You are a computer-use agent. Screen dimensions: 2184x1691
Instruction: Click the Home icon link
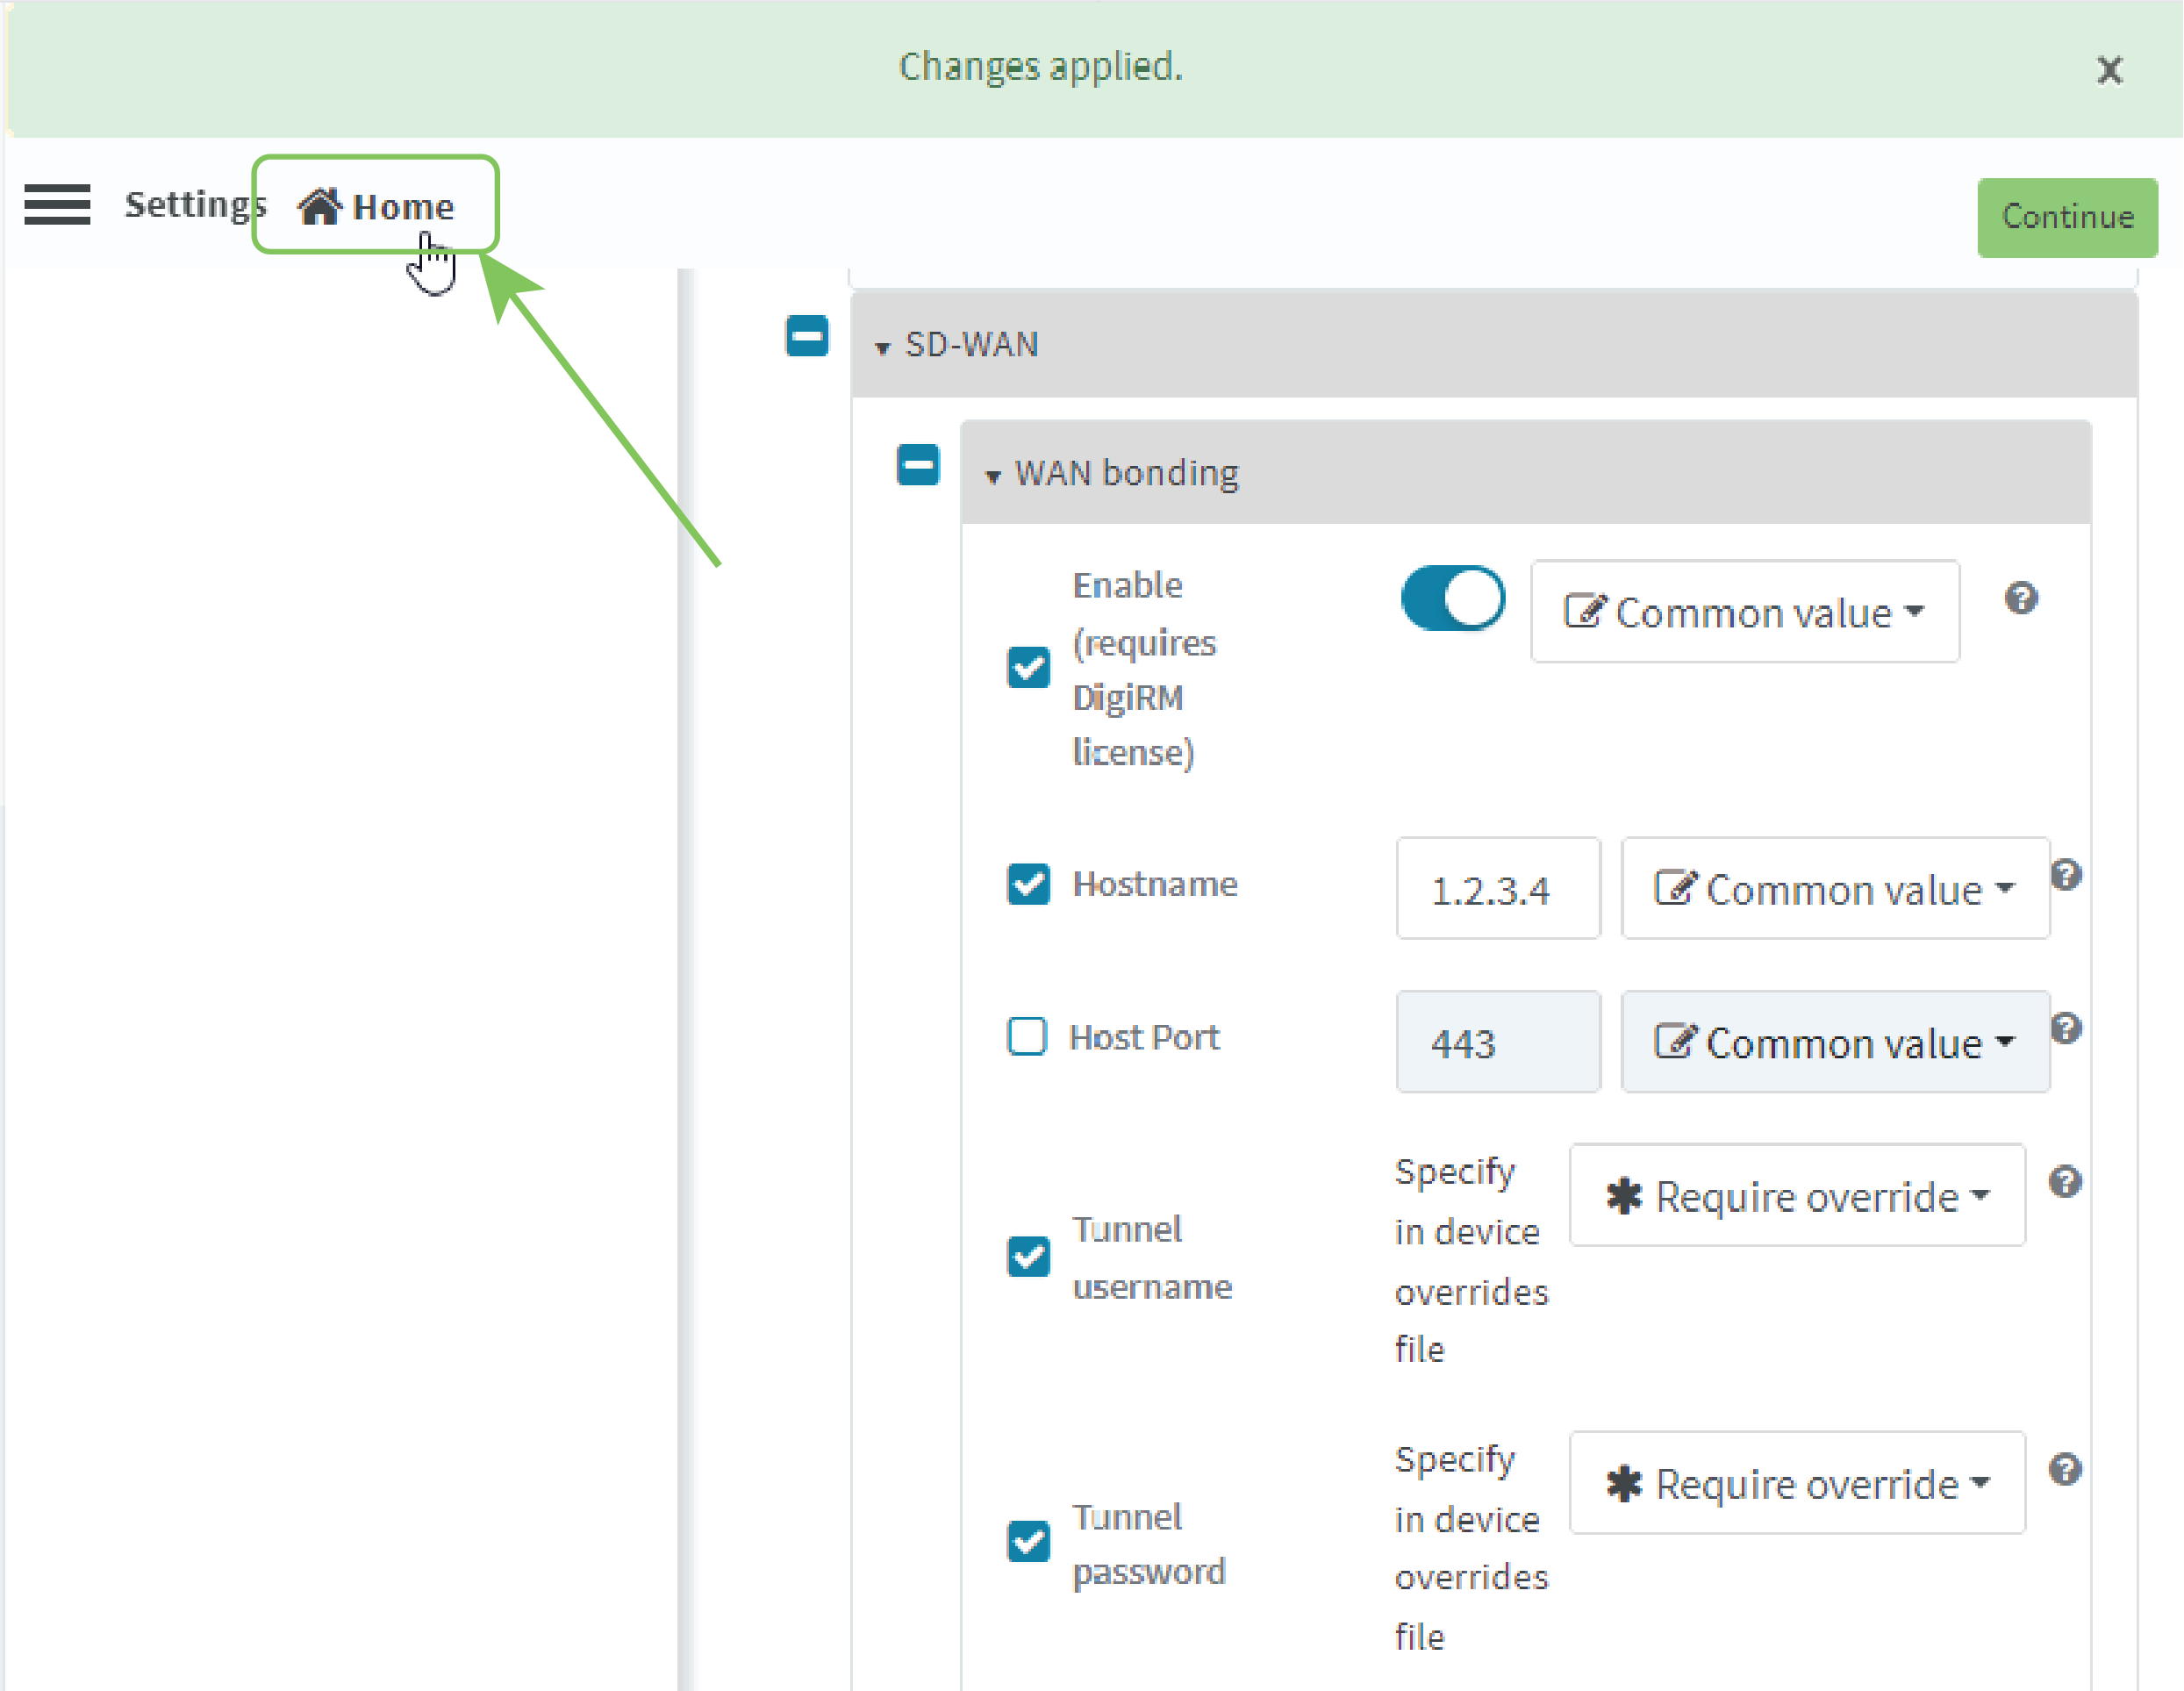point(376,207)
